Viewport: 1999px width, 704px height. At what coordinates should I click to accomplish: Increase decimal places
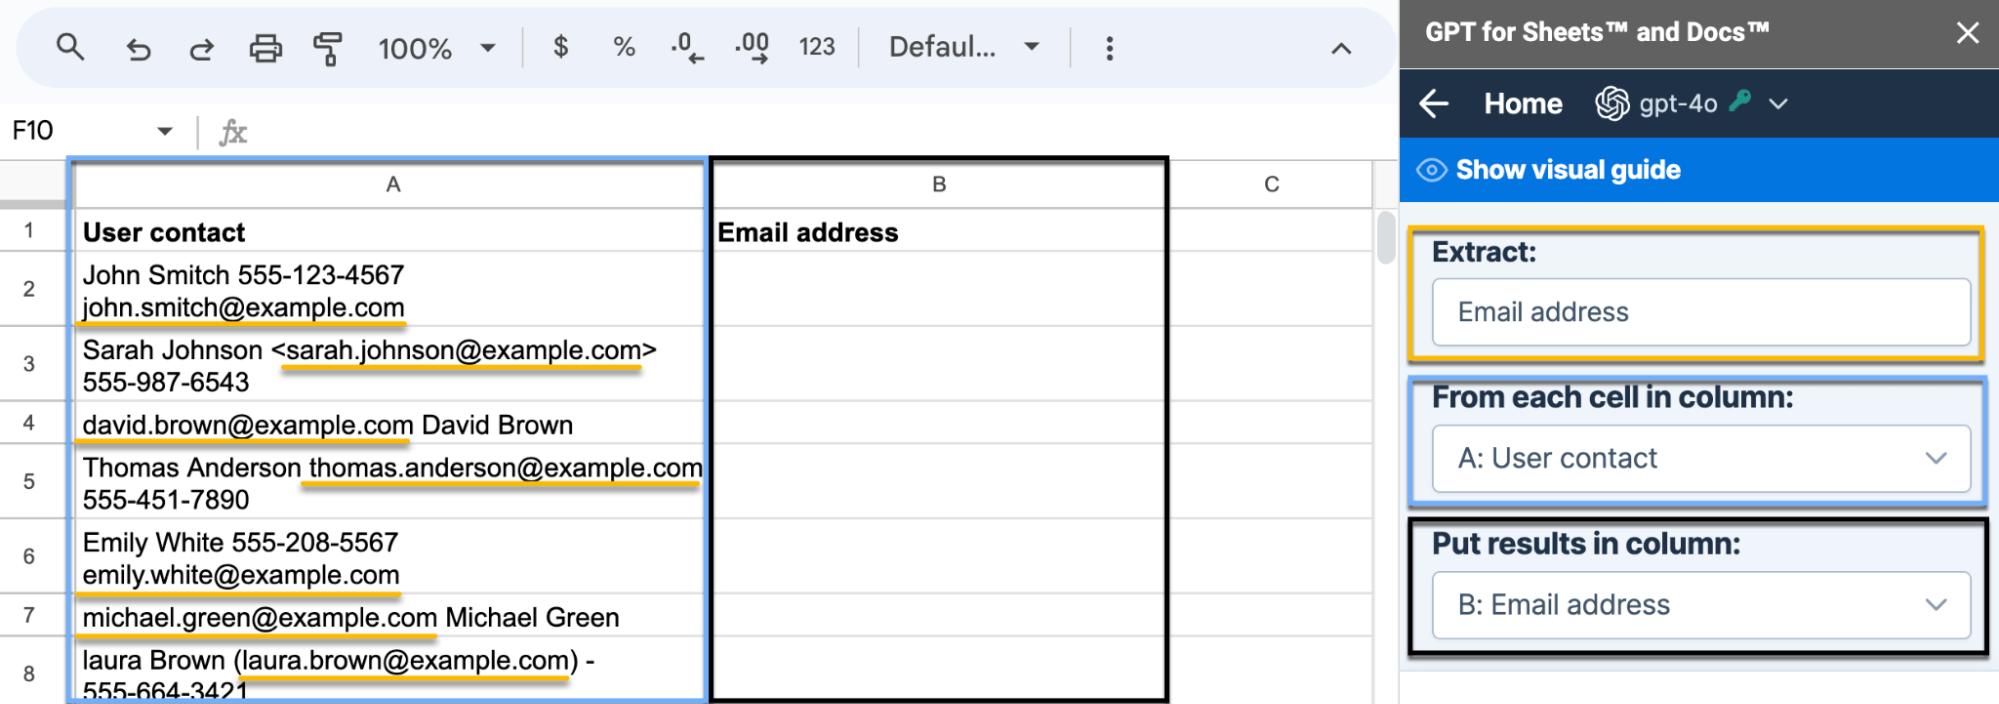[x=752, y=47]
